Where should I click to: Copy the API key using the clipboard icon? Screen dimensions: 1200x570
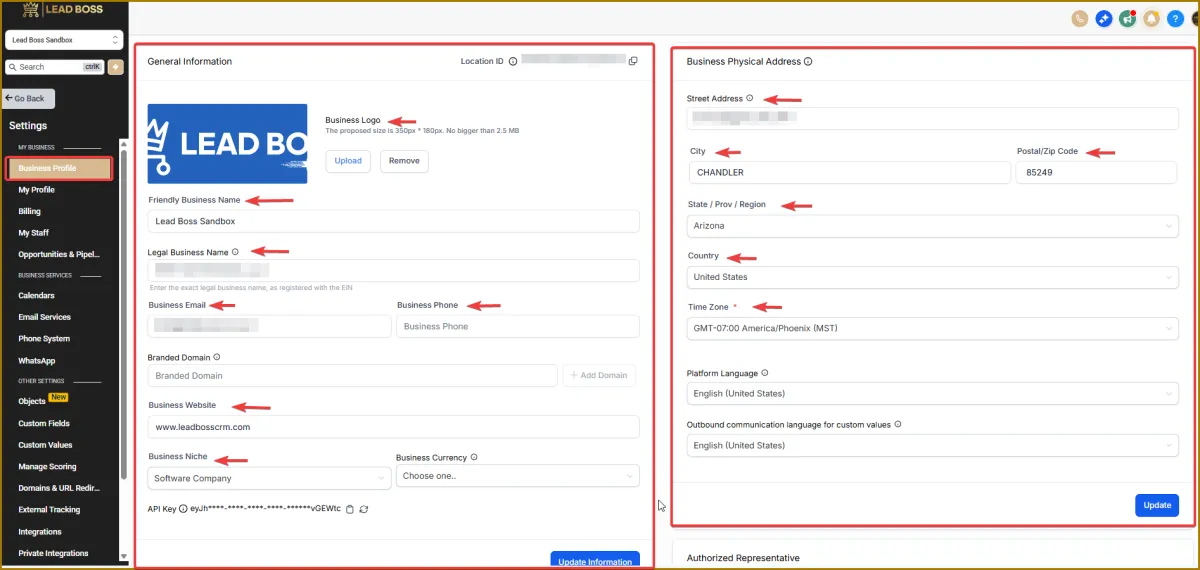pos(349,509)
